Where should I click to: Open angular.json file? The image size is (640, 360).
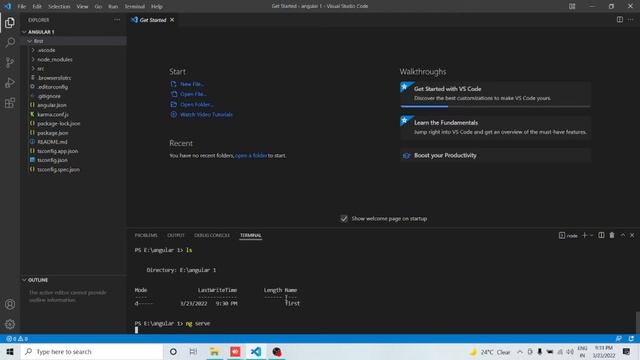[52, 105]
